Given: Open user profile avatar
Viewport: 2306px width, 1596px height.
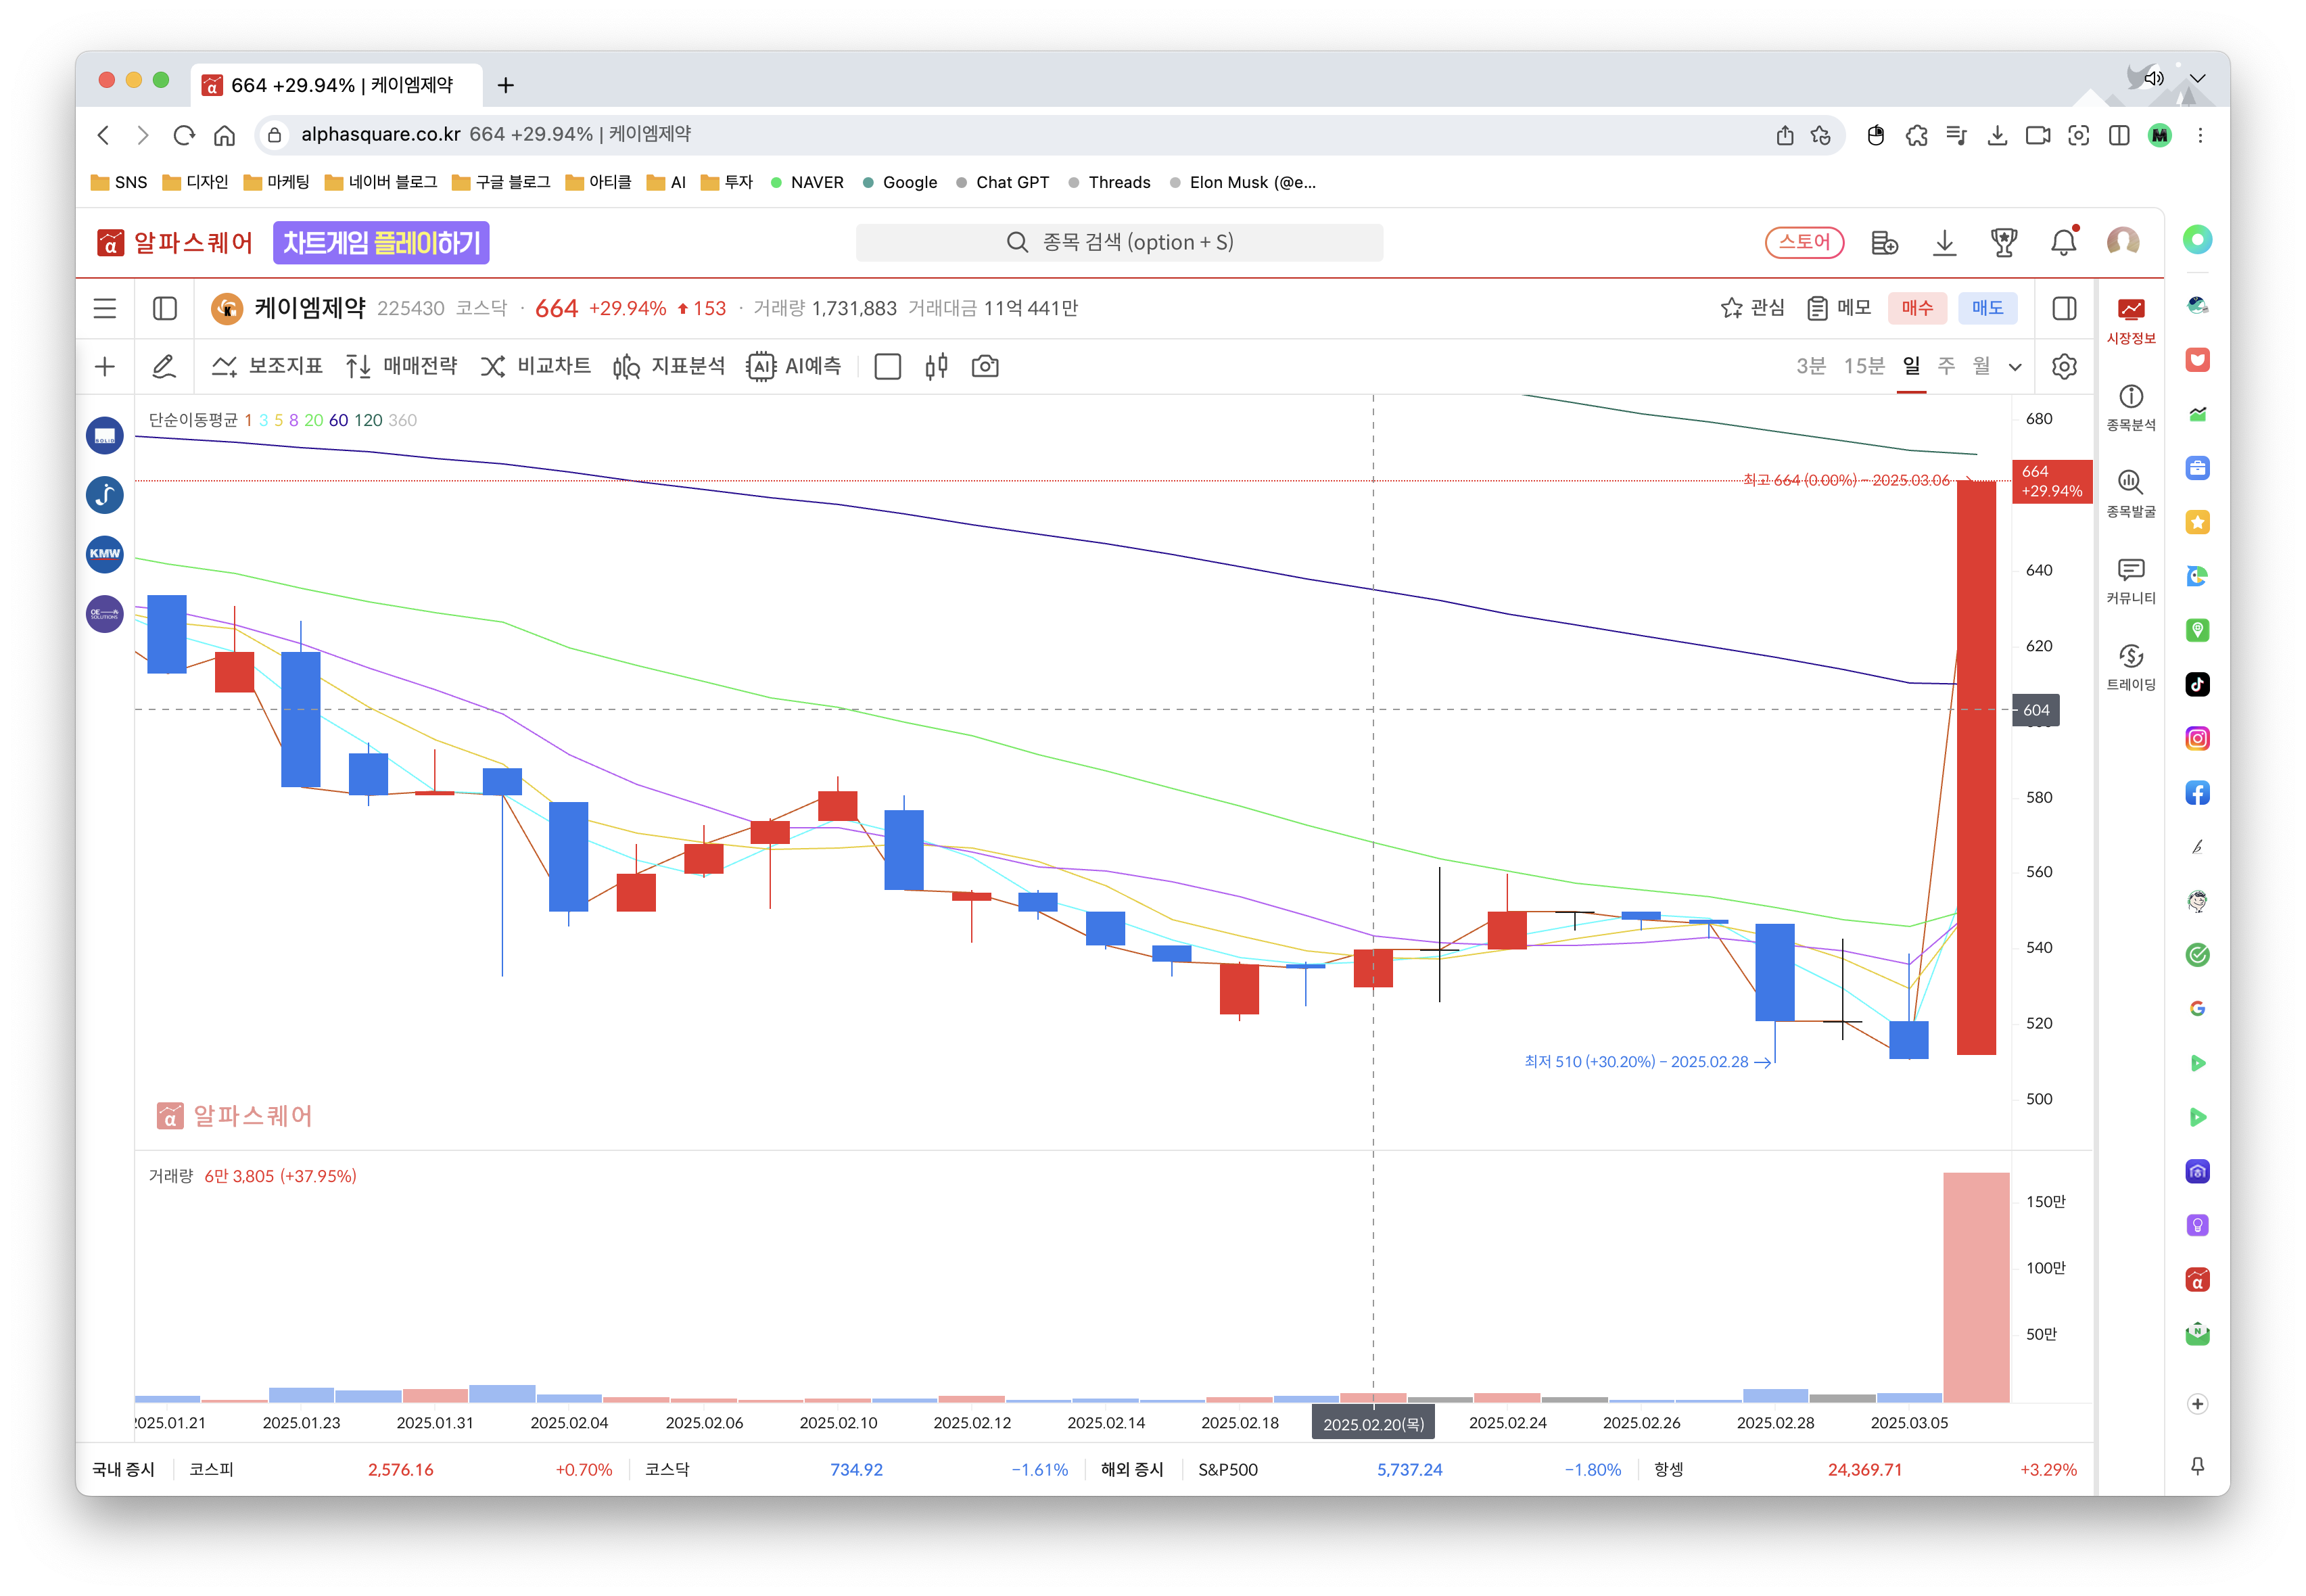Looking at the screenshot, I should pyautogui.click(x=2123, y=243).
